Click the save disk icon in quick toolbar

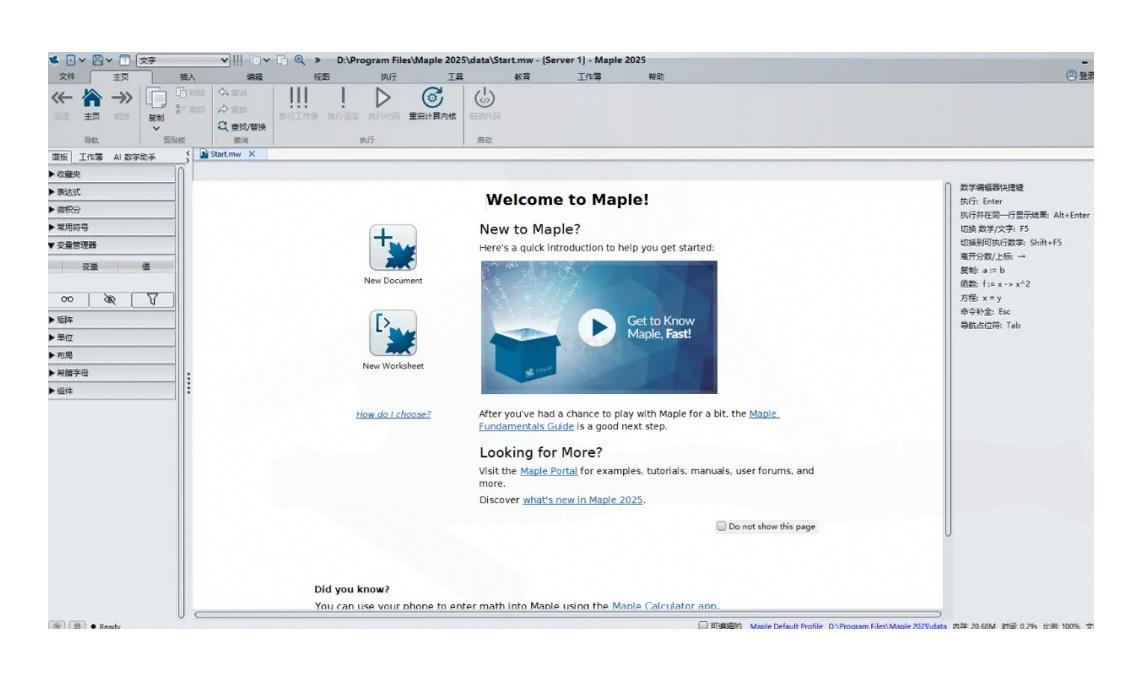click(x=98, y=60)
